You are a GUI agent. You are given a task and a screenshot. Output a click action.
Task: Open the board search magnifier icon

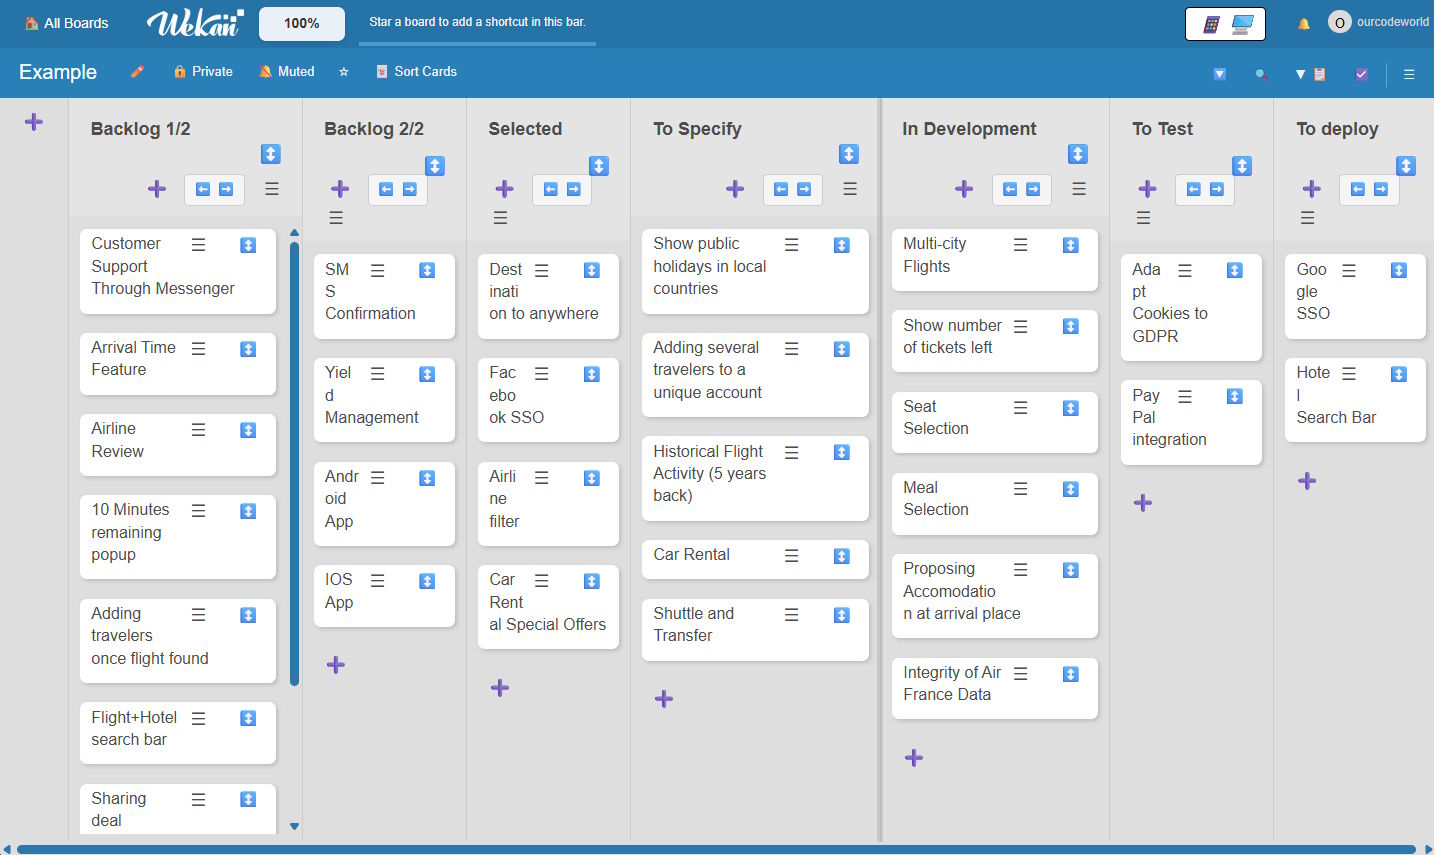click(1260, 73)
